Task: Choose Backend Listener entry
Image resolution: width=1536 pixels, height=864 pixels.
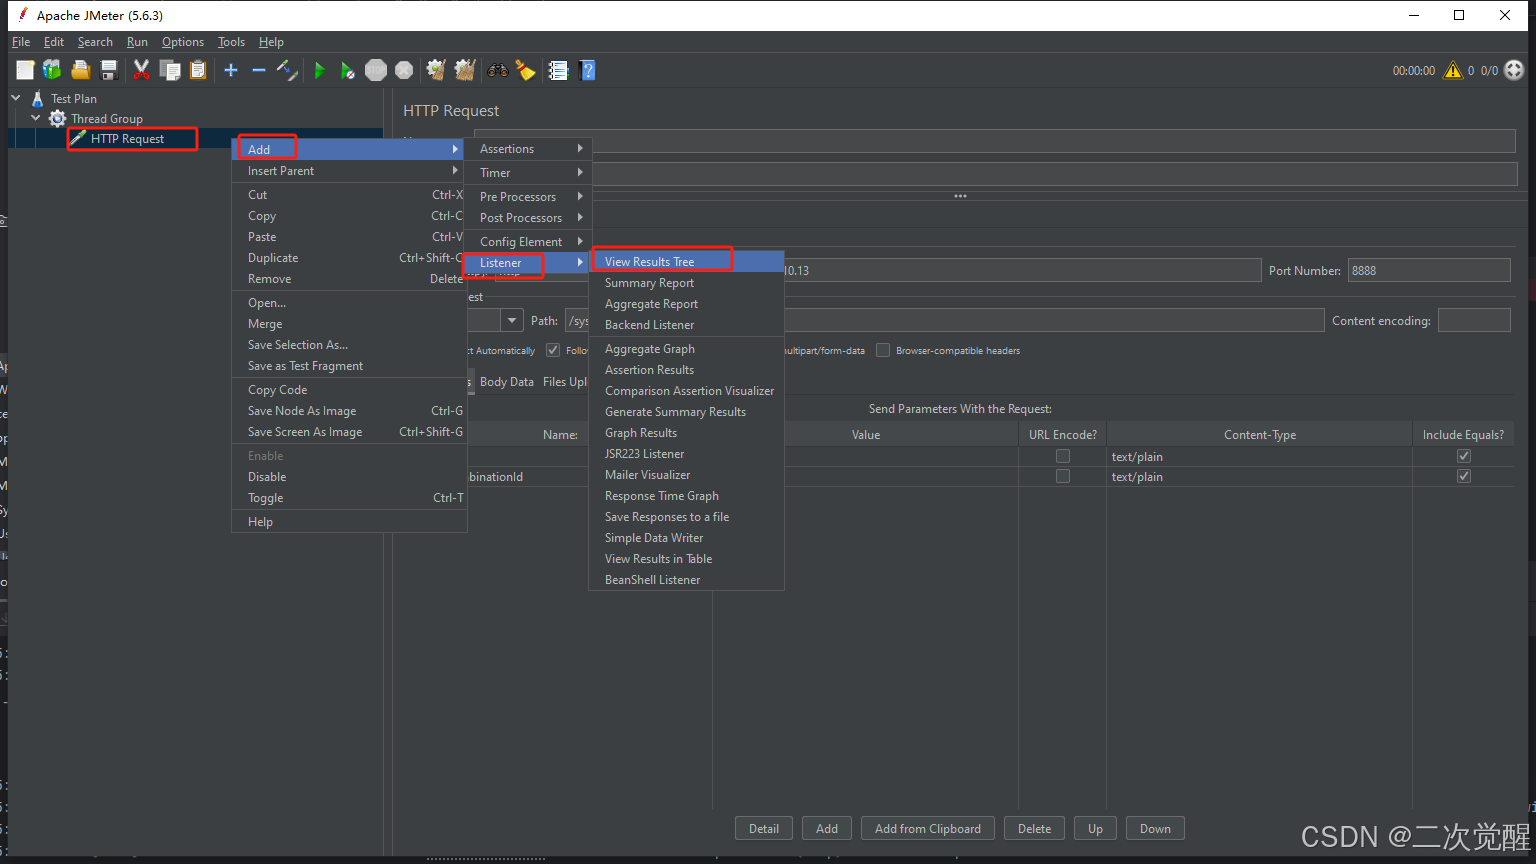Action: click(x=686, y=325)
